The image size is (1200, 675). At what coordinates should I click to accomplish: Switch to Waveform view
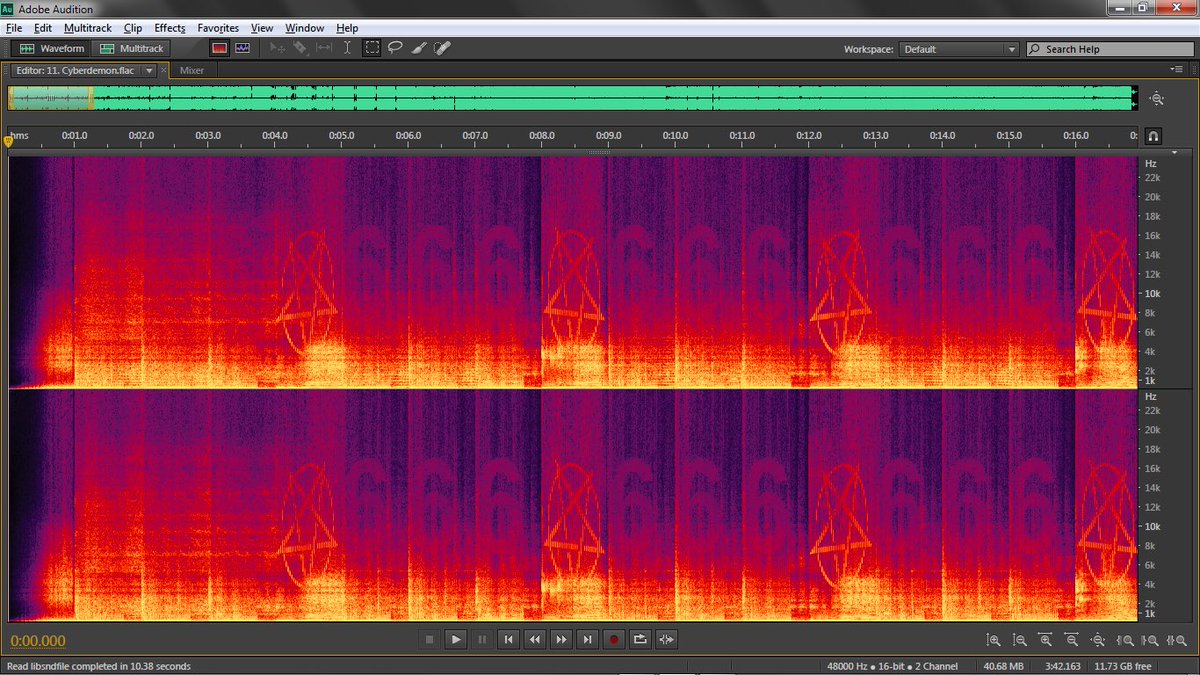click(52, 48)
